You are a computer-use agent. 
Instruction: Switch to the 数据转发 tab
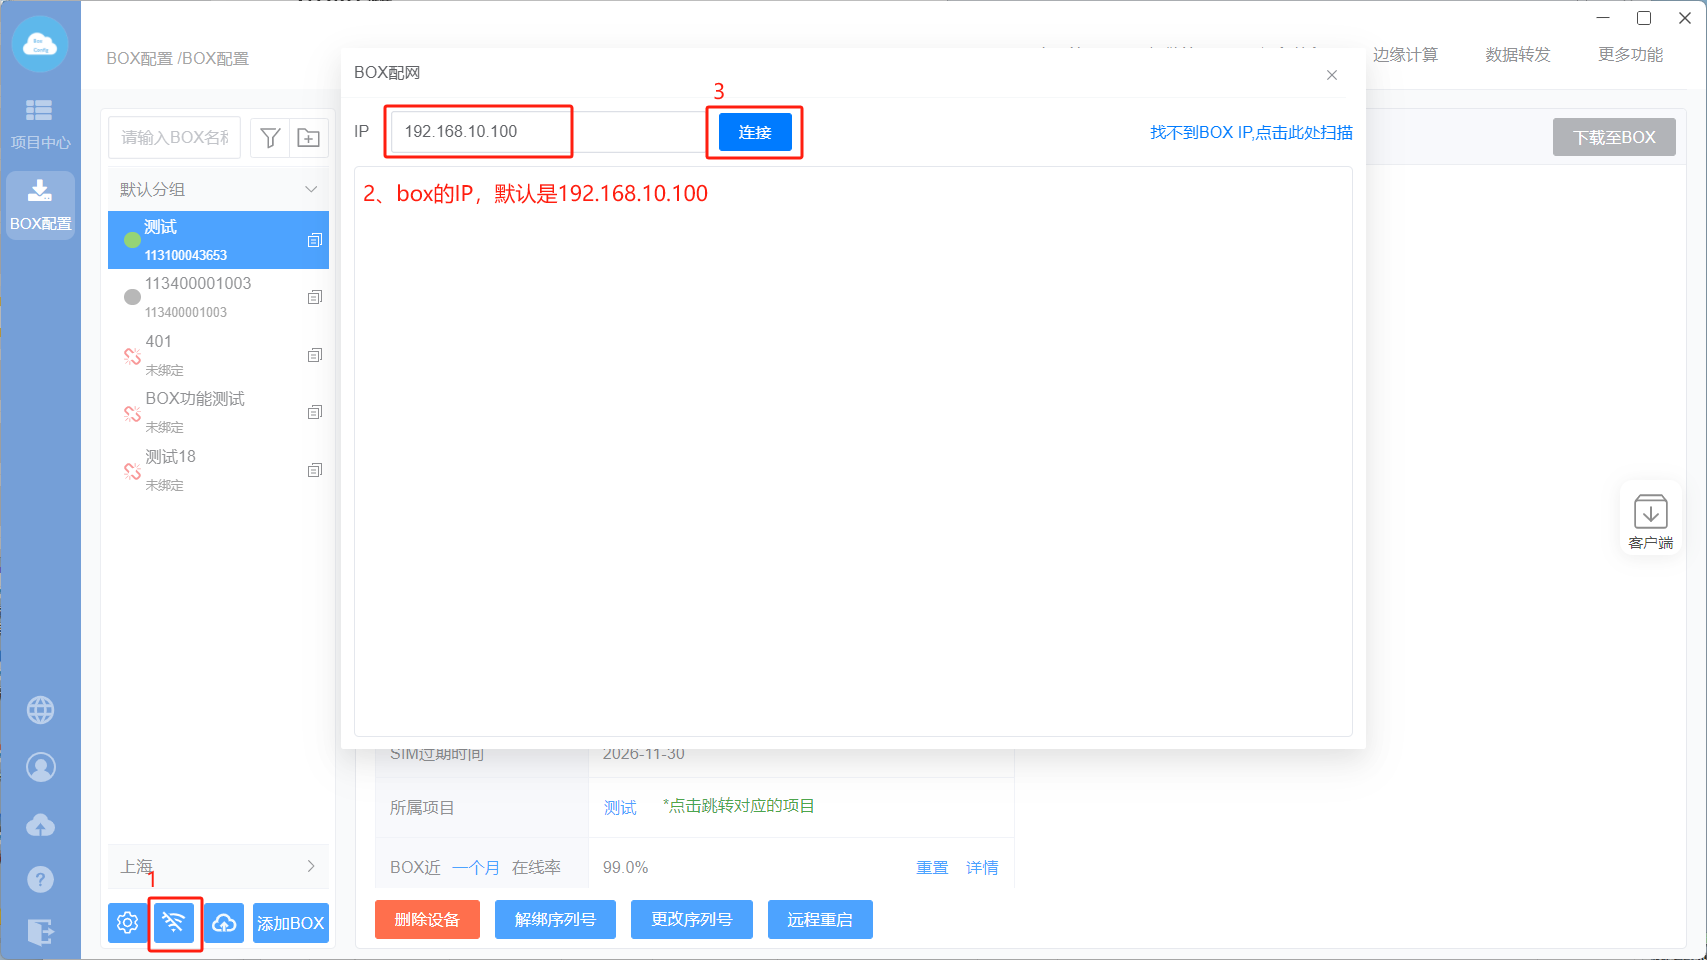(1517, 55)
